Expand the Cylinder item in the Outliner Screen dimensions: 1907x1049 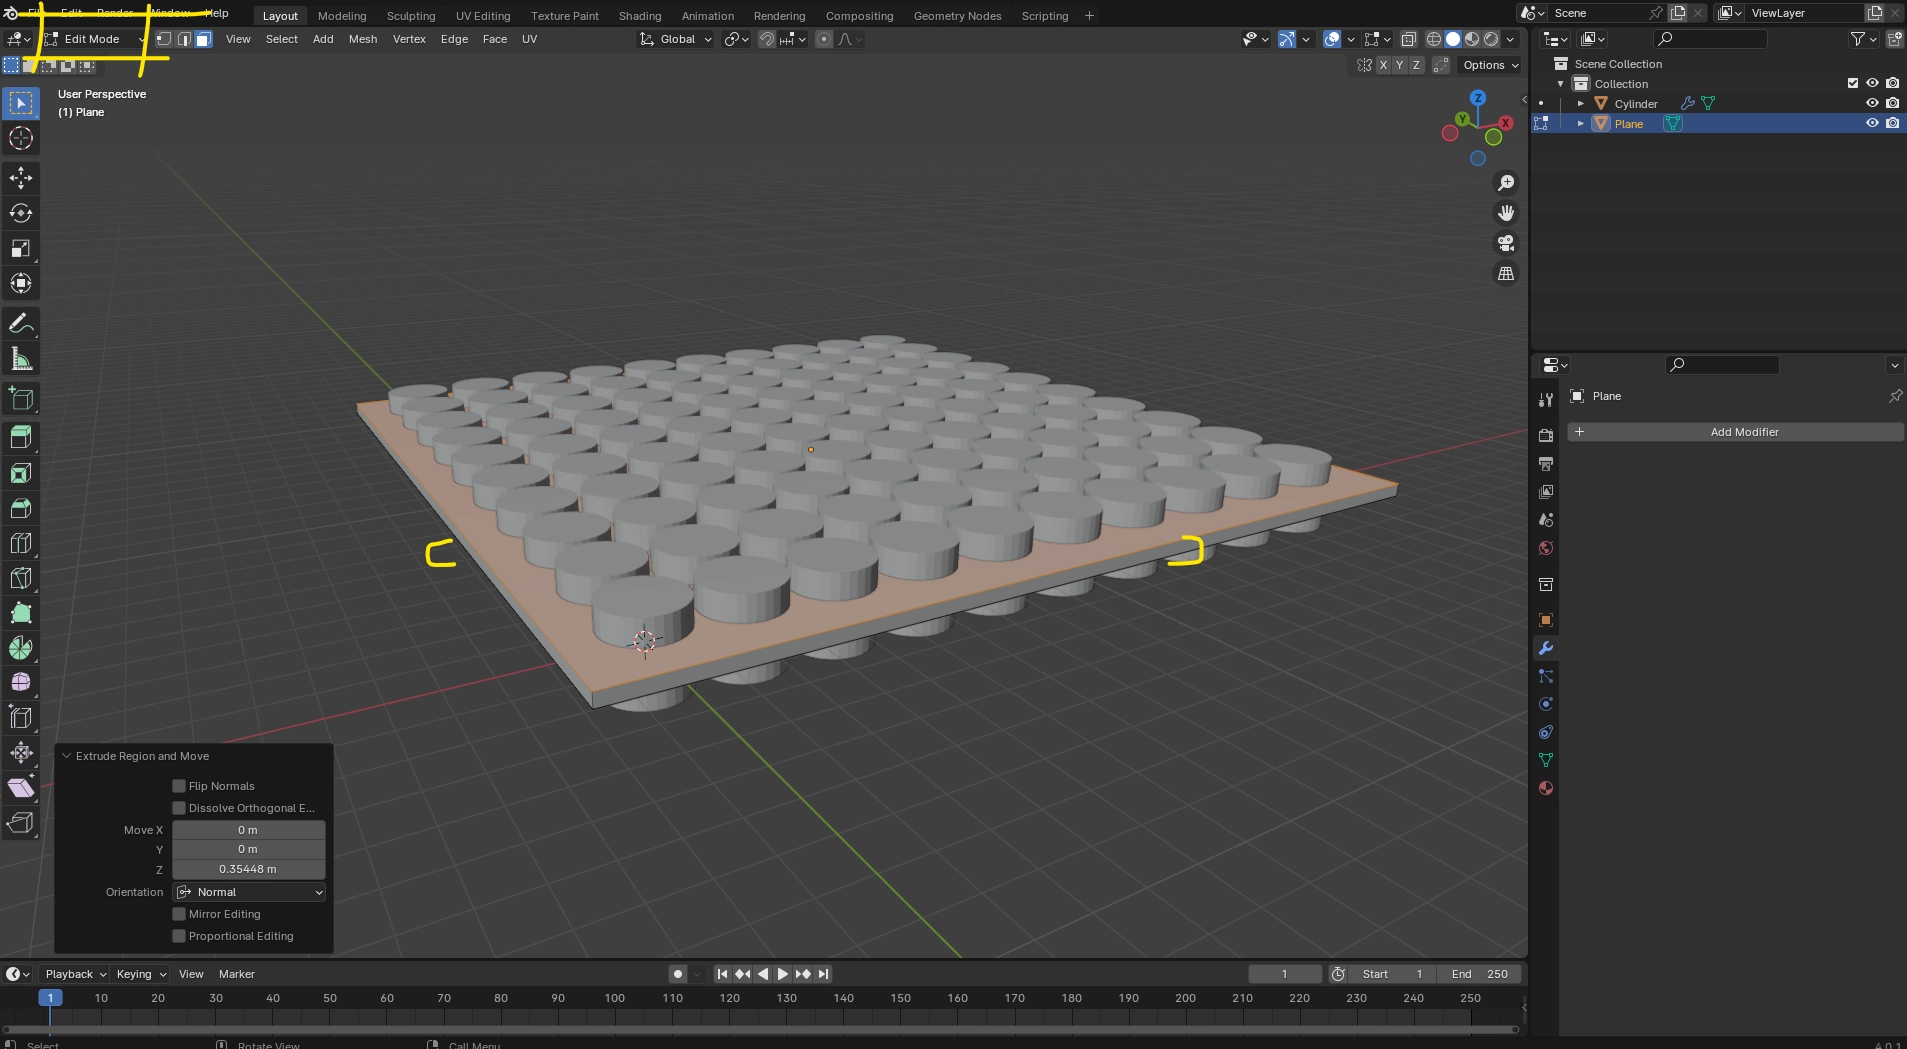(x=1581, y=103)
